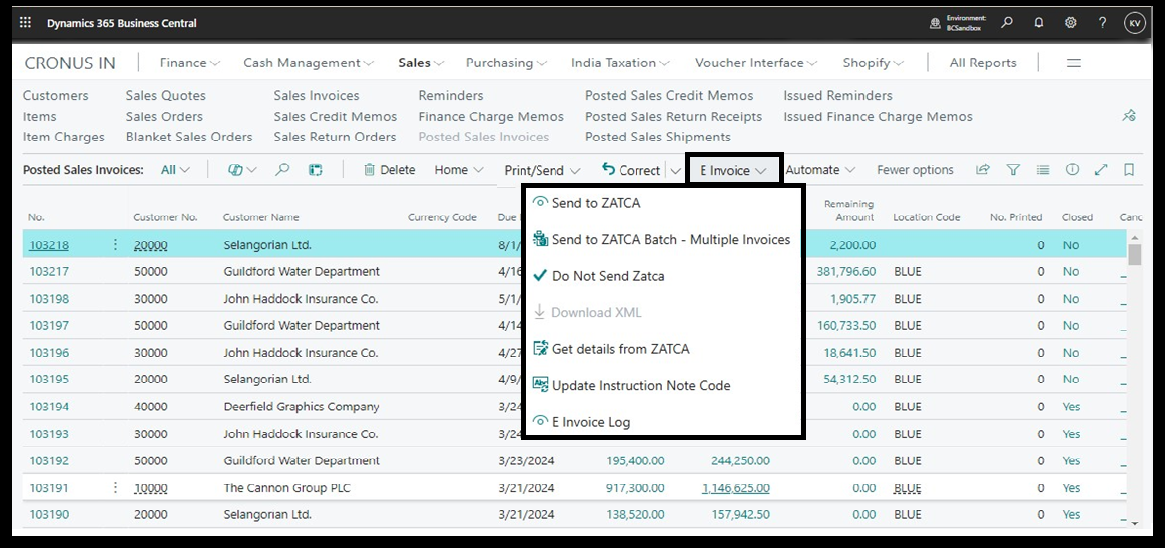Expand the Finance navigation menu
The height and width of the screenshot is (548, 1165).
click(190, 63)
